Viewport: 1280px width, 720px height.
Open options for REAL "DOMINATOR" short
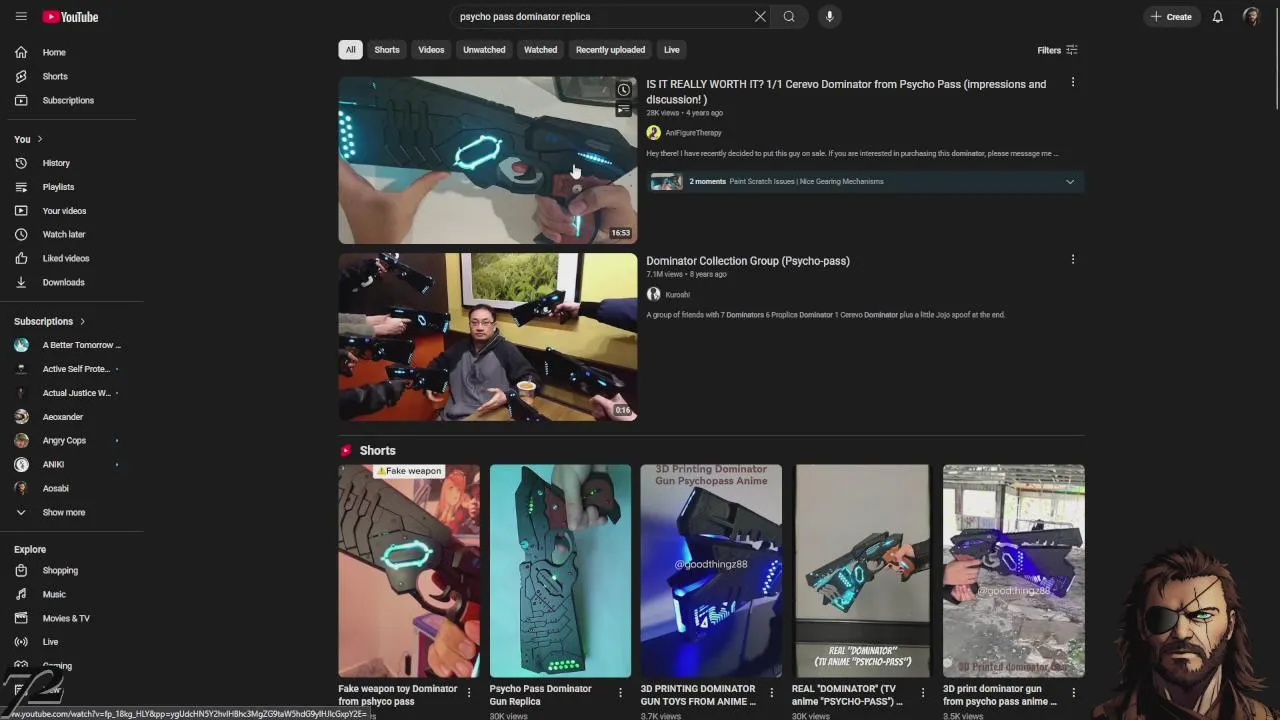[922, 692]
